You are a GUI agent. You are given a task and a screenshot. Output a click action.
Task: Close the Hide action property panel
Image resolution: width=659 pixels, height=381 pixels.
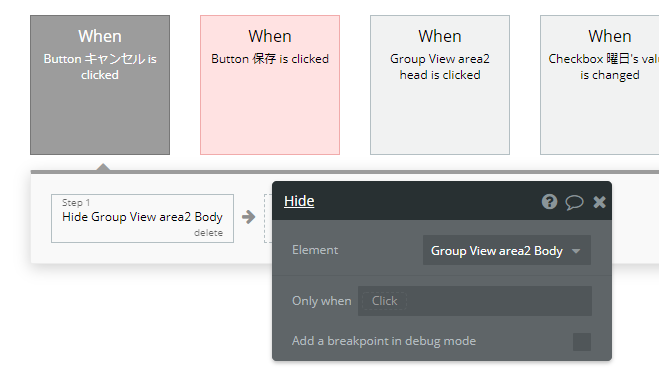(x=600, y=202)
